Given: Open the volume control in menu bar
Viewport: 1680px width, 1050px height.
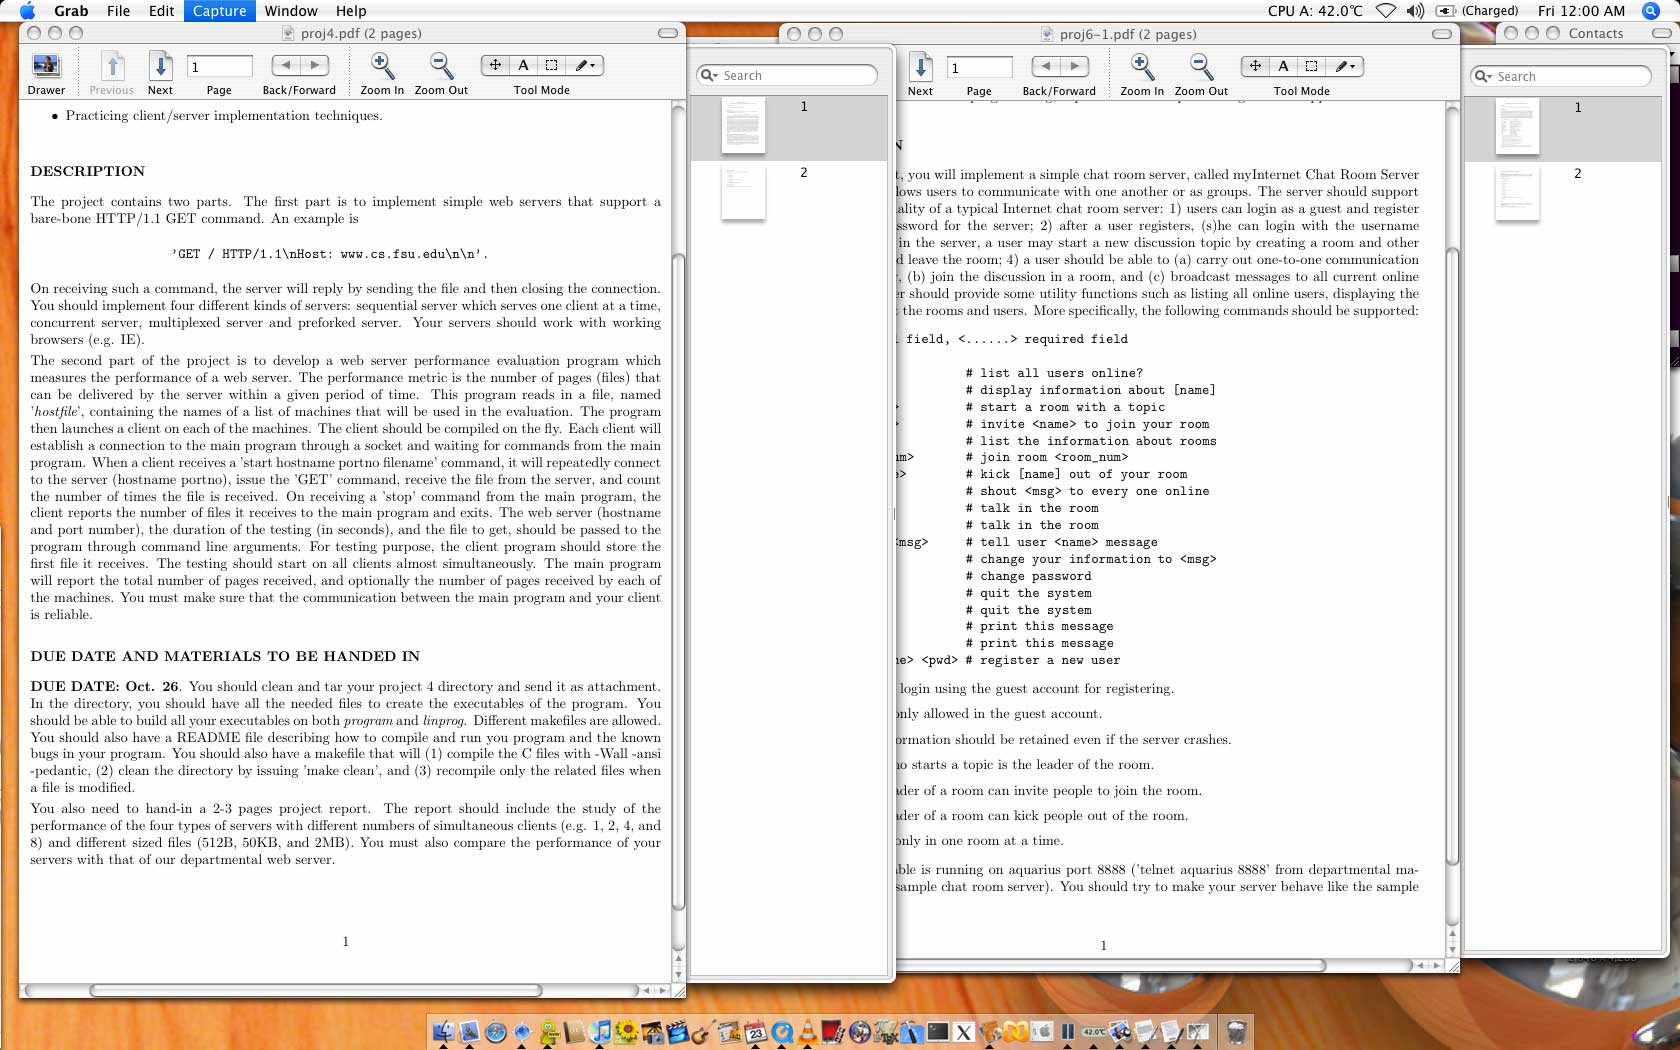Looking at the screenshot, I should click(x=1415, y=11).
